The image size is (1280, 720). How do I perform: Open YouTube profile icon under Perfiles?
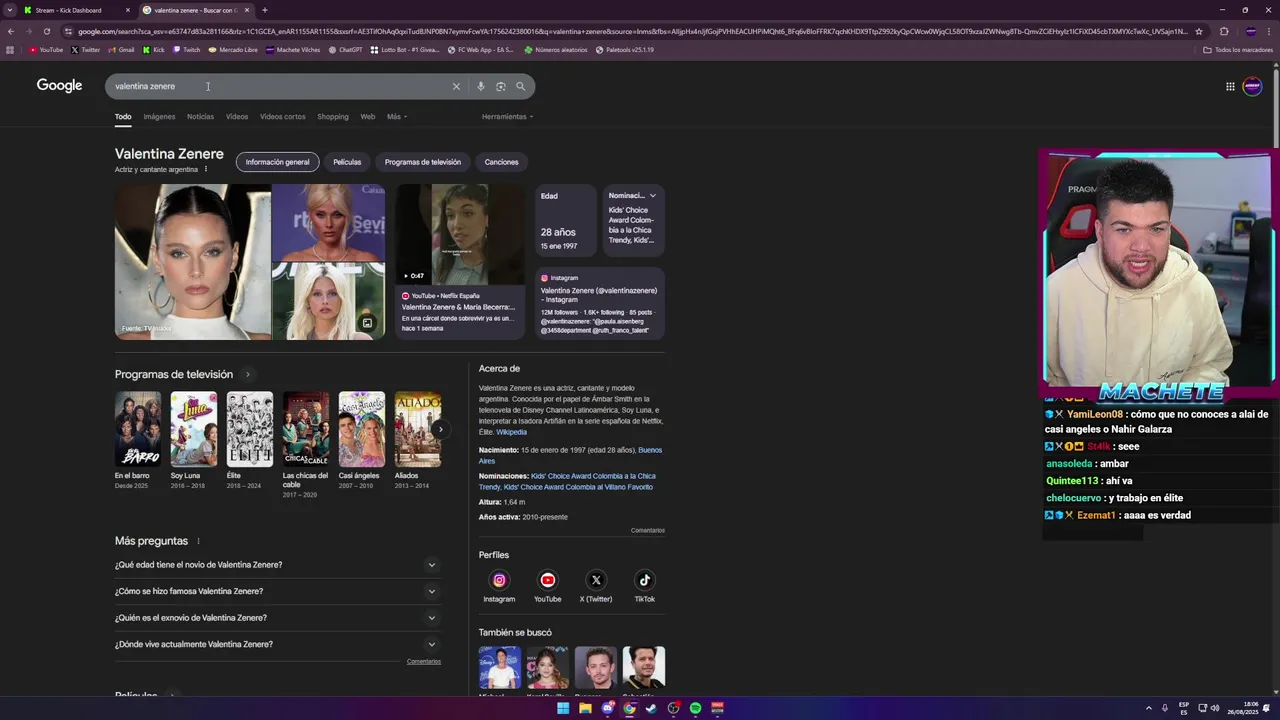tap(547, 580)
